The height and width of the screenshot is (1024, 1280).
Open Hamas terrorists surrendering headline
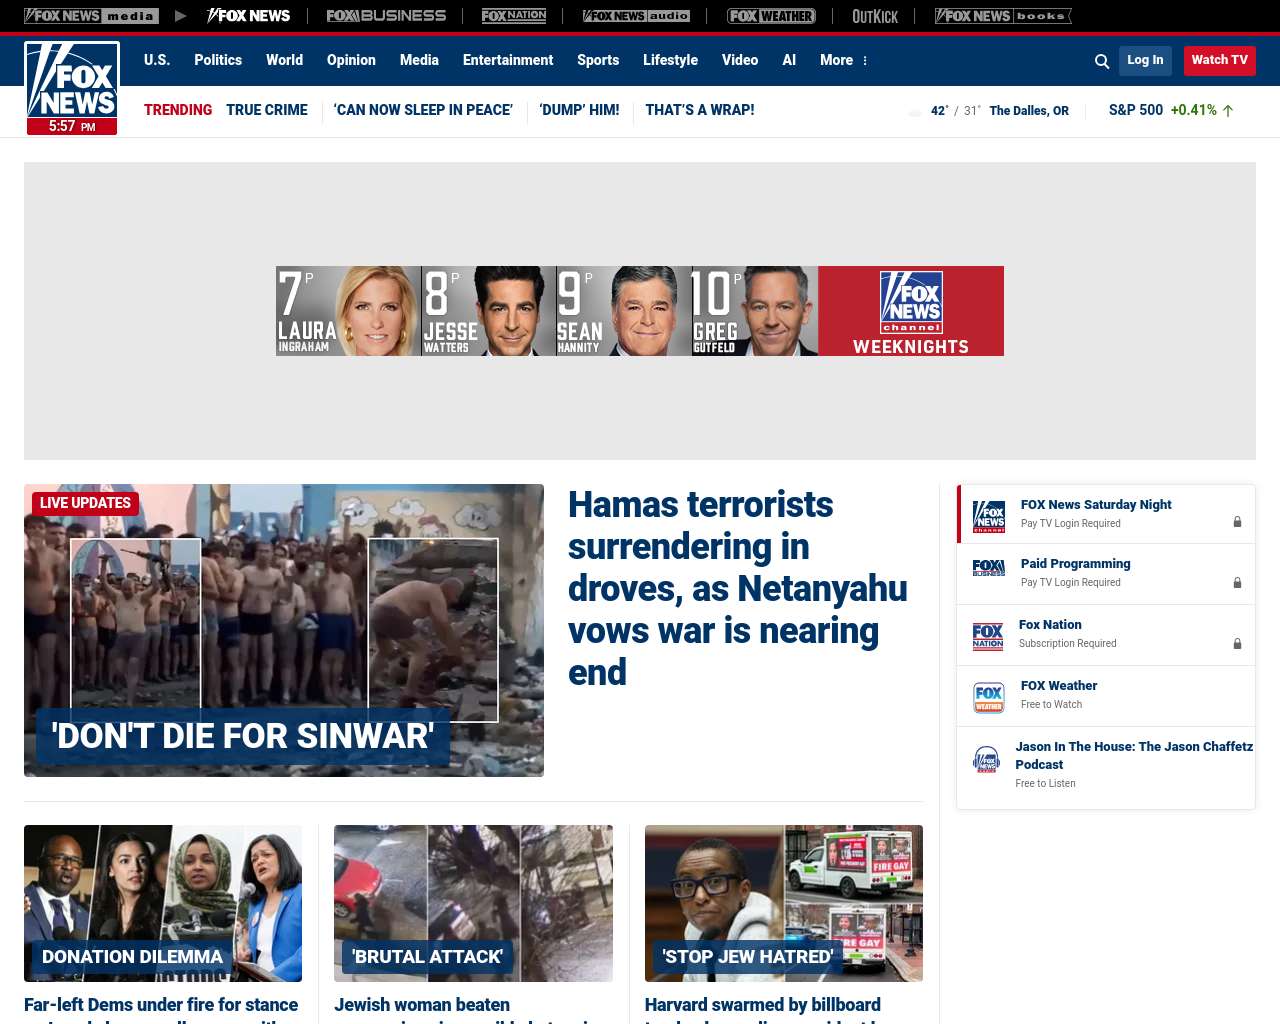[x=737, y=588]
